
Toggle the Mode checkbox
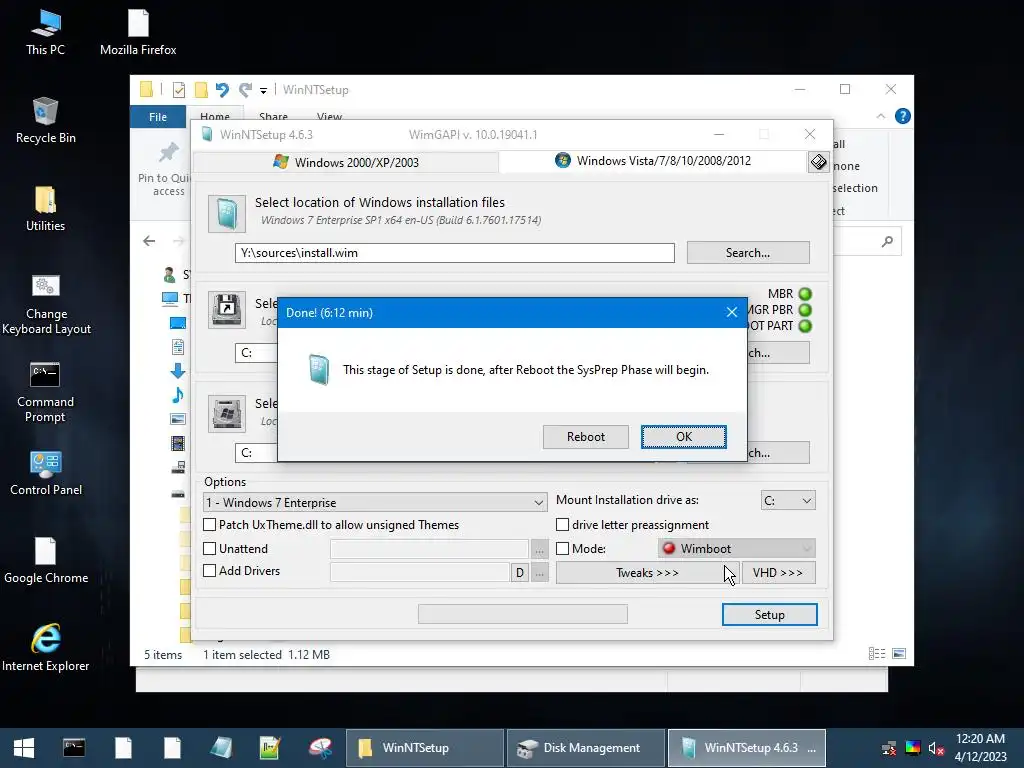pyautogui.click(x=562, y=549)
